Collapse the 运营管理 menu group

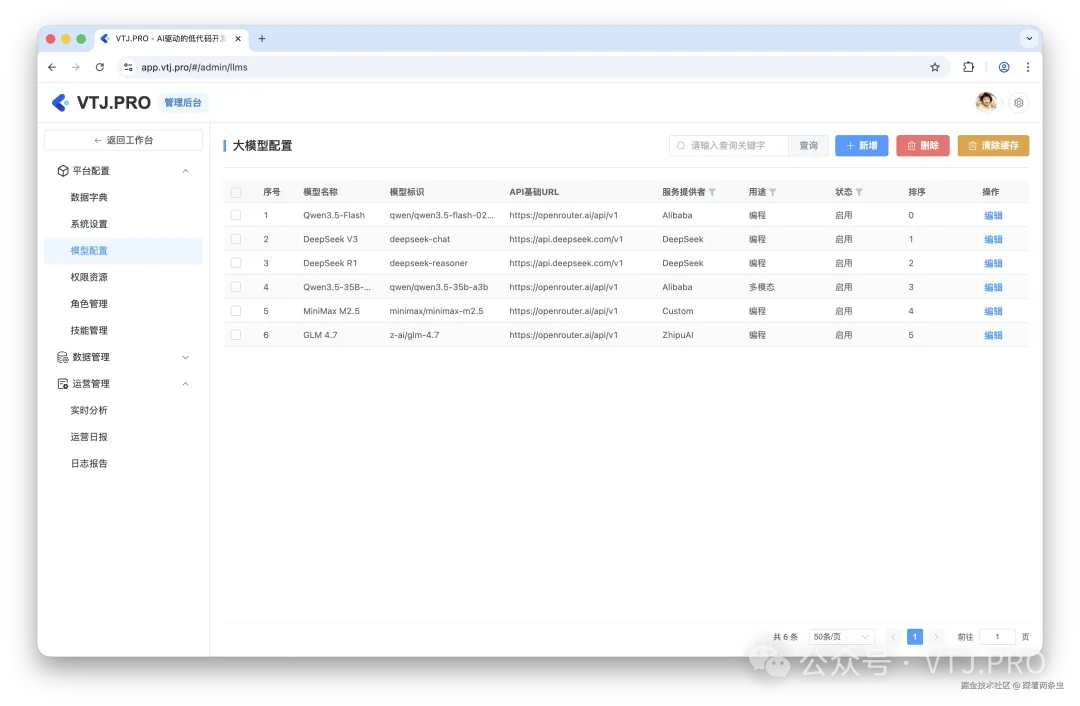pos(185,384)
